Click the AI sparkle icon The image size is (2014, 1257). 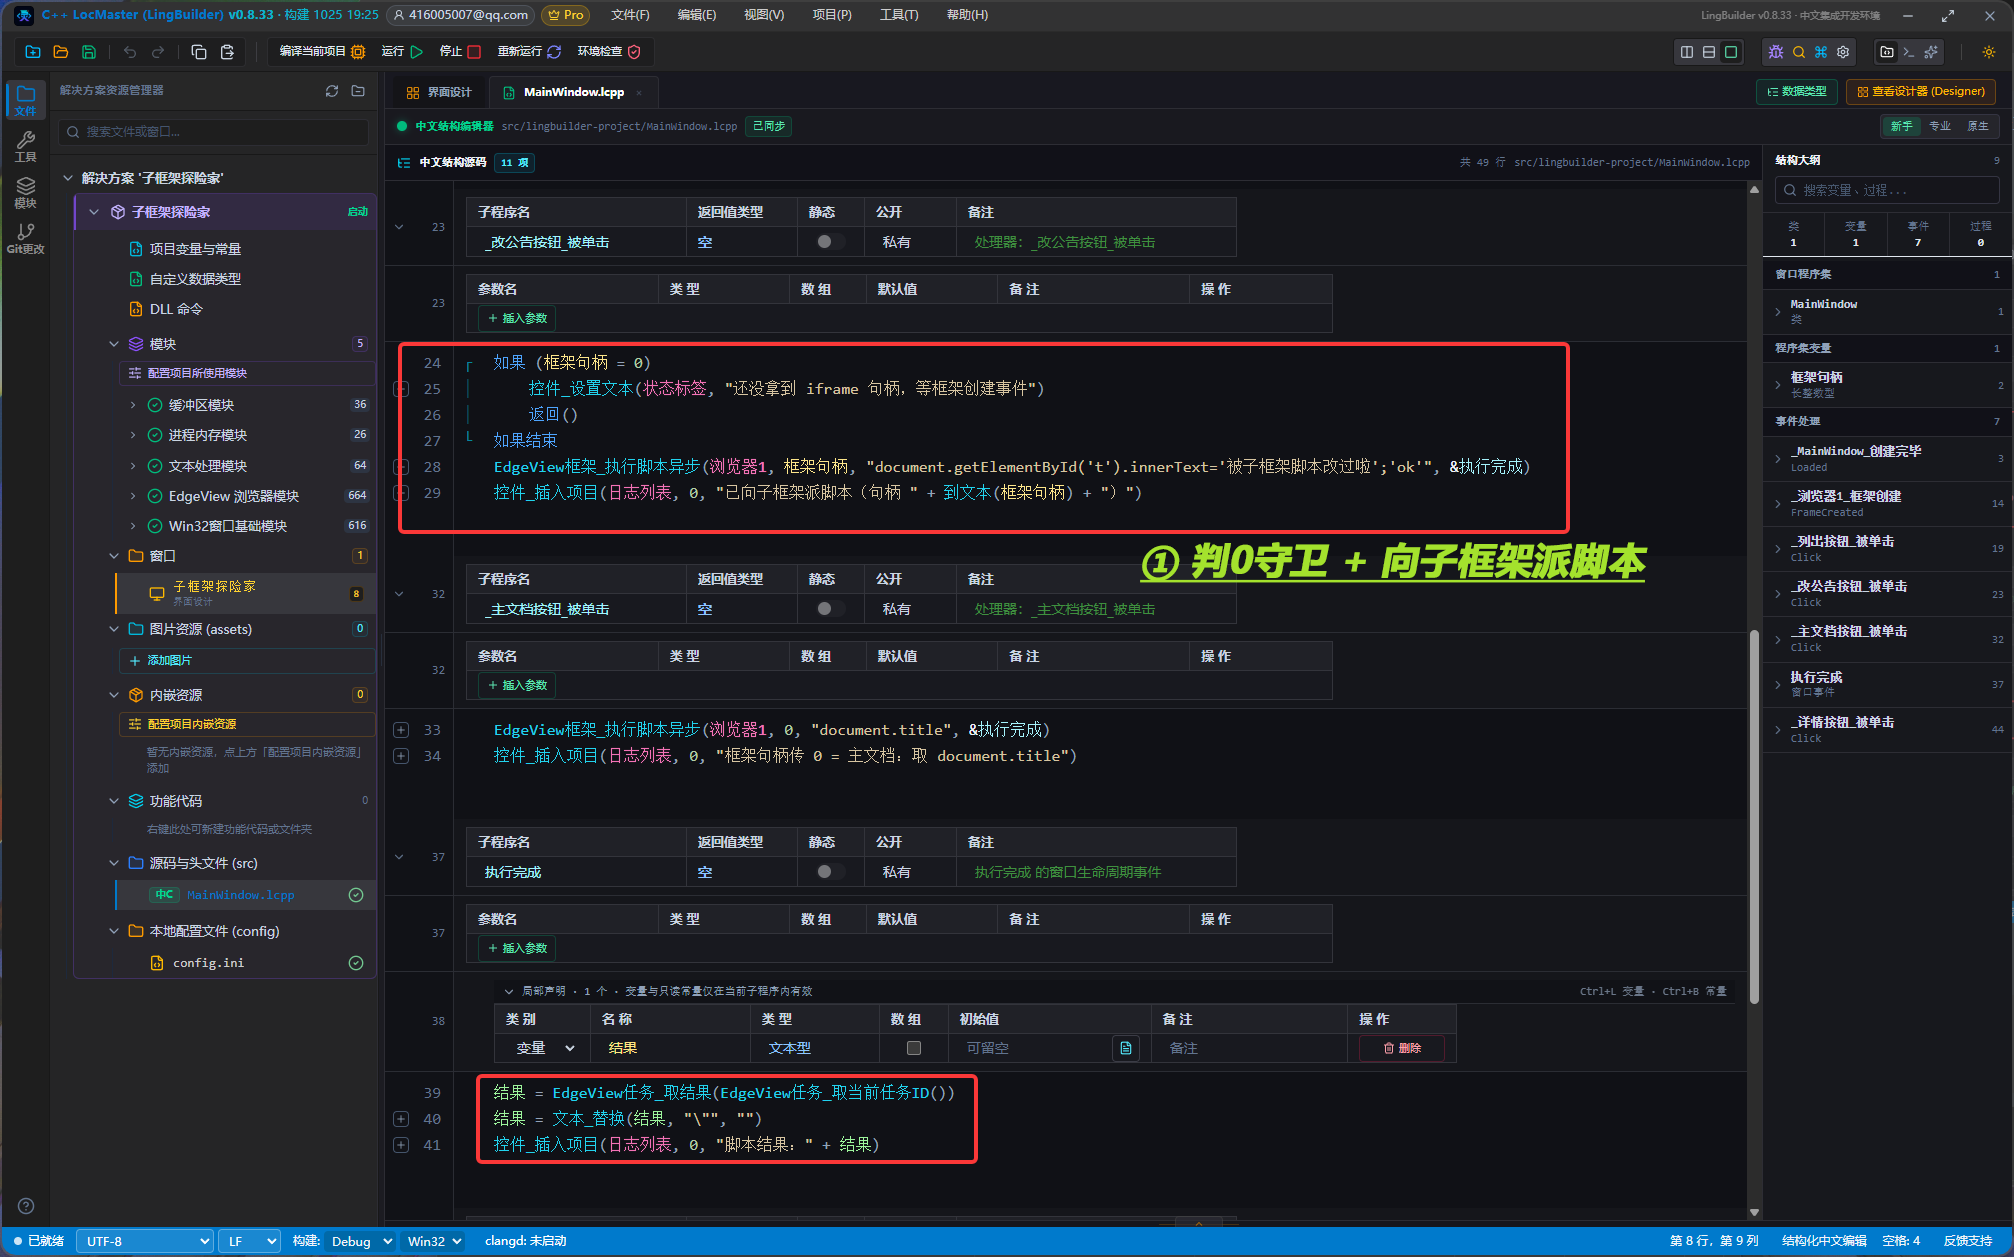tap(1931, 52)
